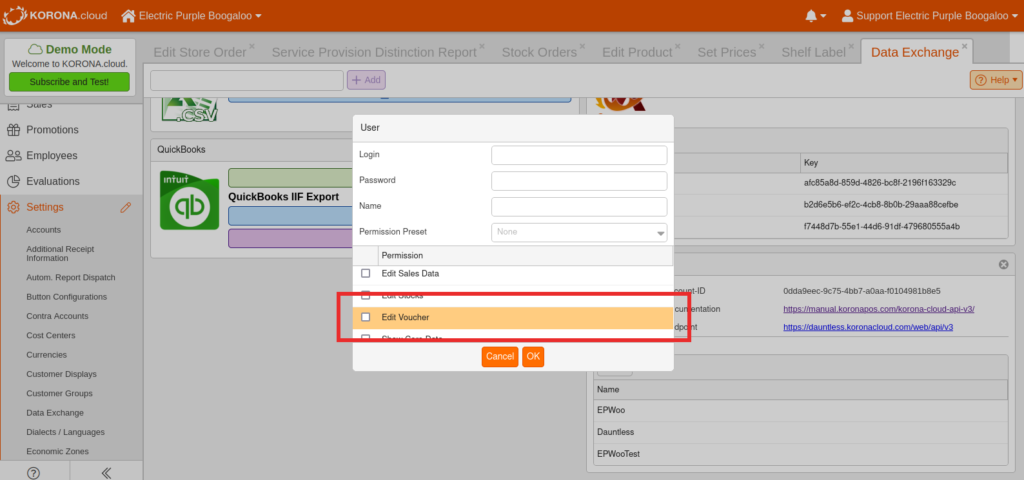Click the Promotions gift icon
Viewport: 1024px width, 480px height.
point(13,130)
